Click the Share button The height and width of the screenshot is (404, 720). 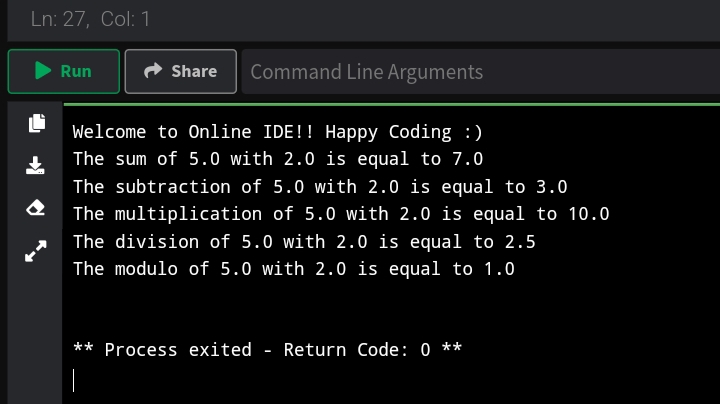(180, 72)
